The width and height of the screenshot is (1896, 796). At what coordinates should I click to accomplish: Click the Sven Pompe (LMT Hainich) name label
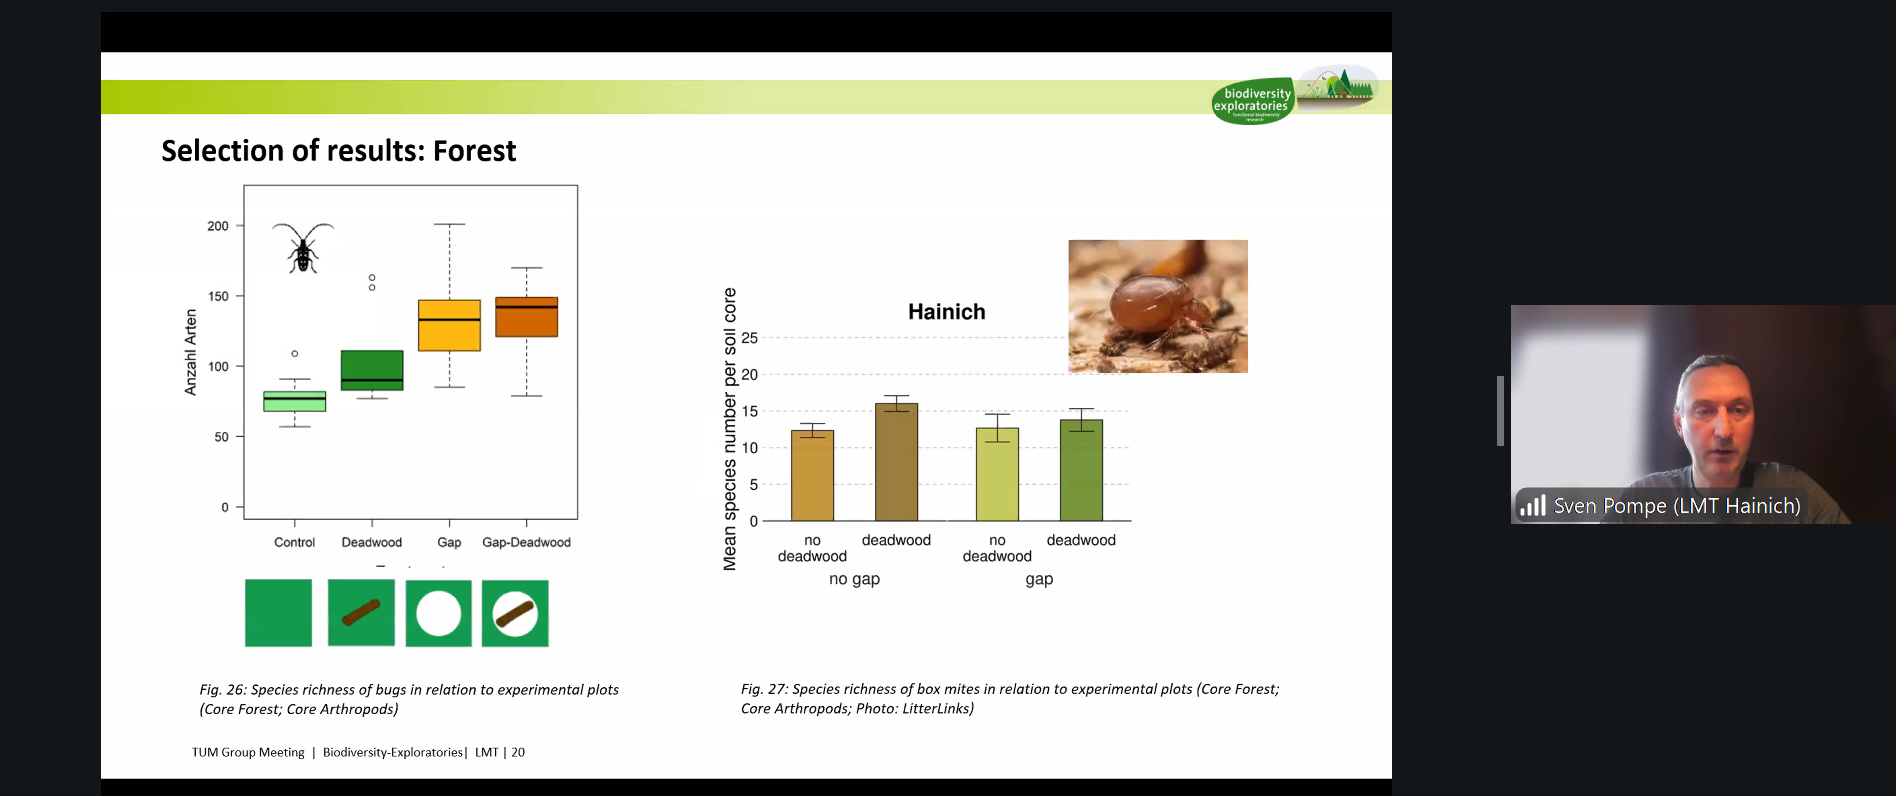point(1676,506)
